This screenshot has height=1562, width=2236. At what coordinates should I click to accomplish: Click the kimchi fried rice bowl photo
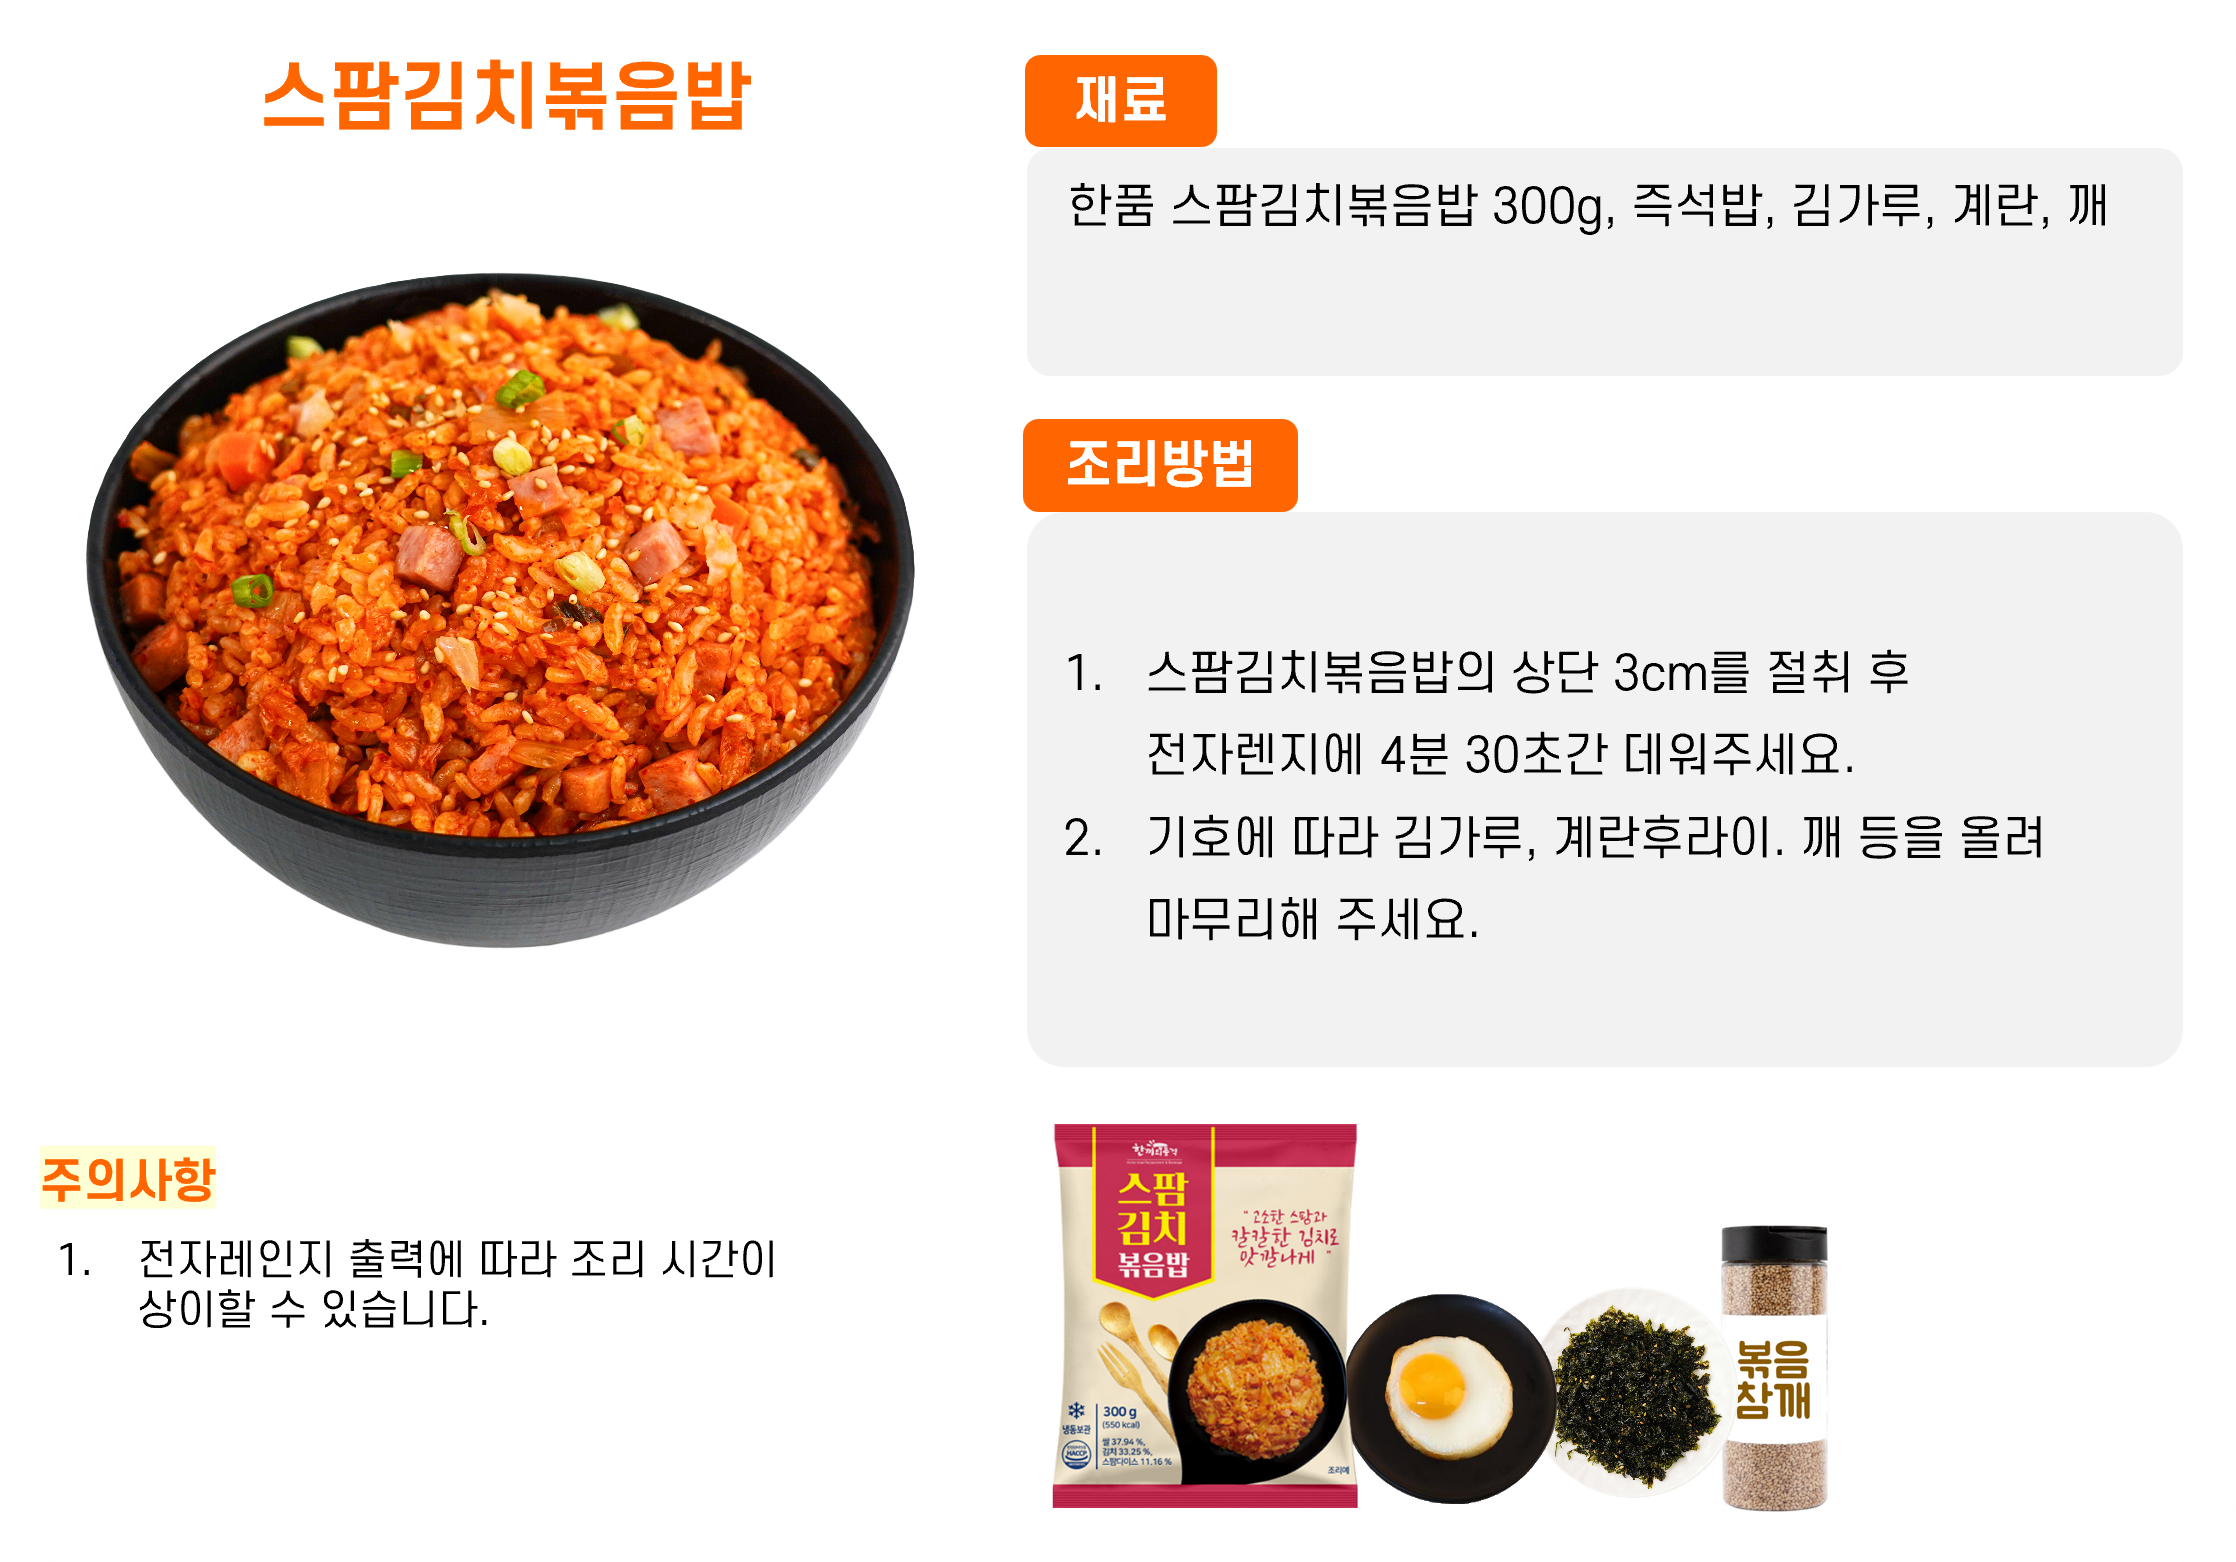coord(500,609)
